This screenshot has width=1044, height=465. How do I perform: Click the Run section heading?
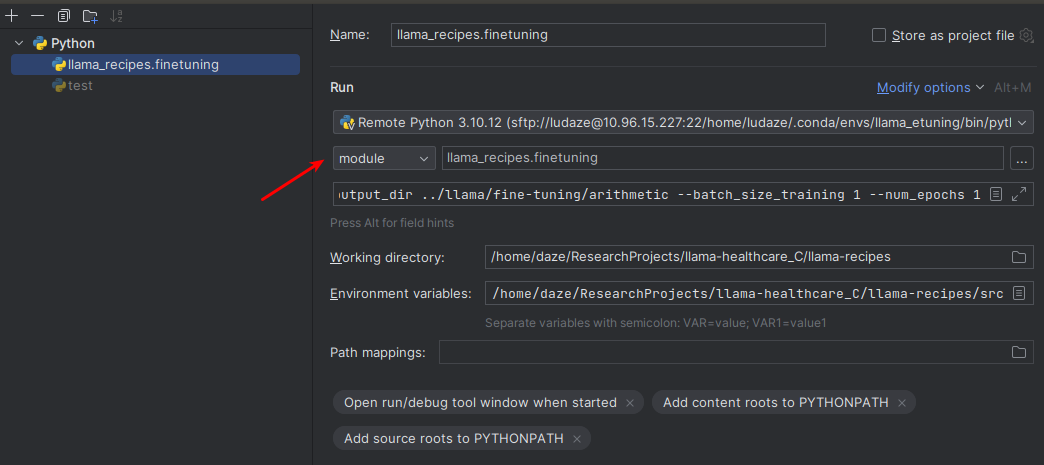click(342, 87)
